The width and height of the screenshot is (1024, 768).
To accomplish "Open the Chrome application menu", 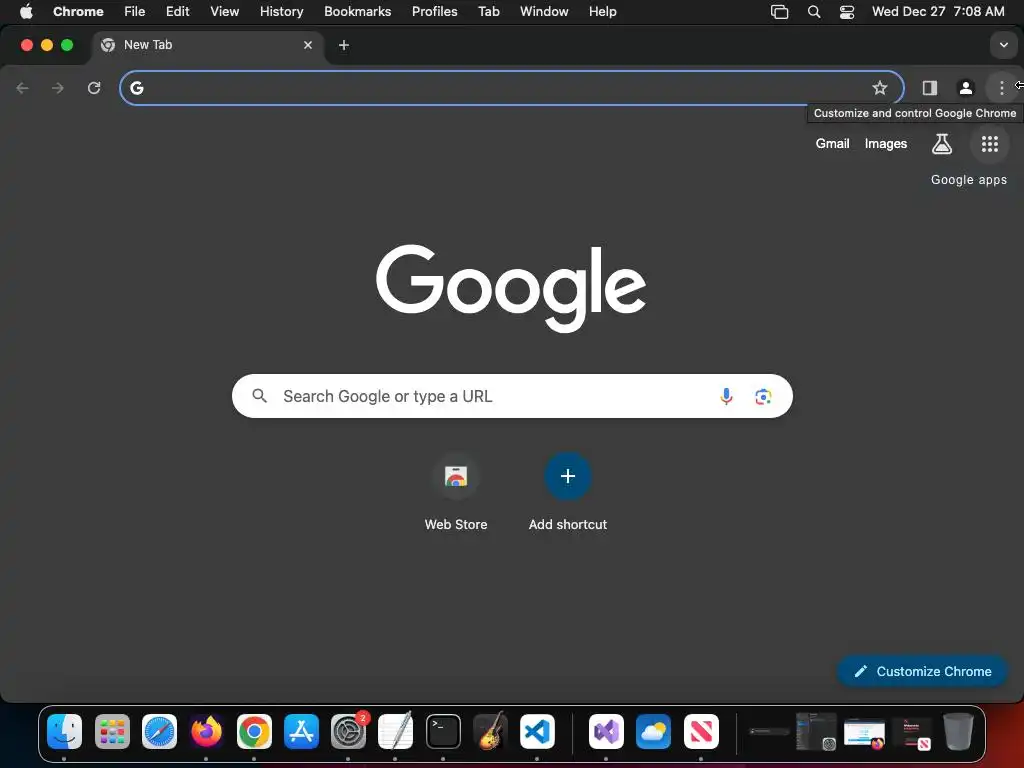I will (x=78, y=12).
